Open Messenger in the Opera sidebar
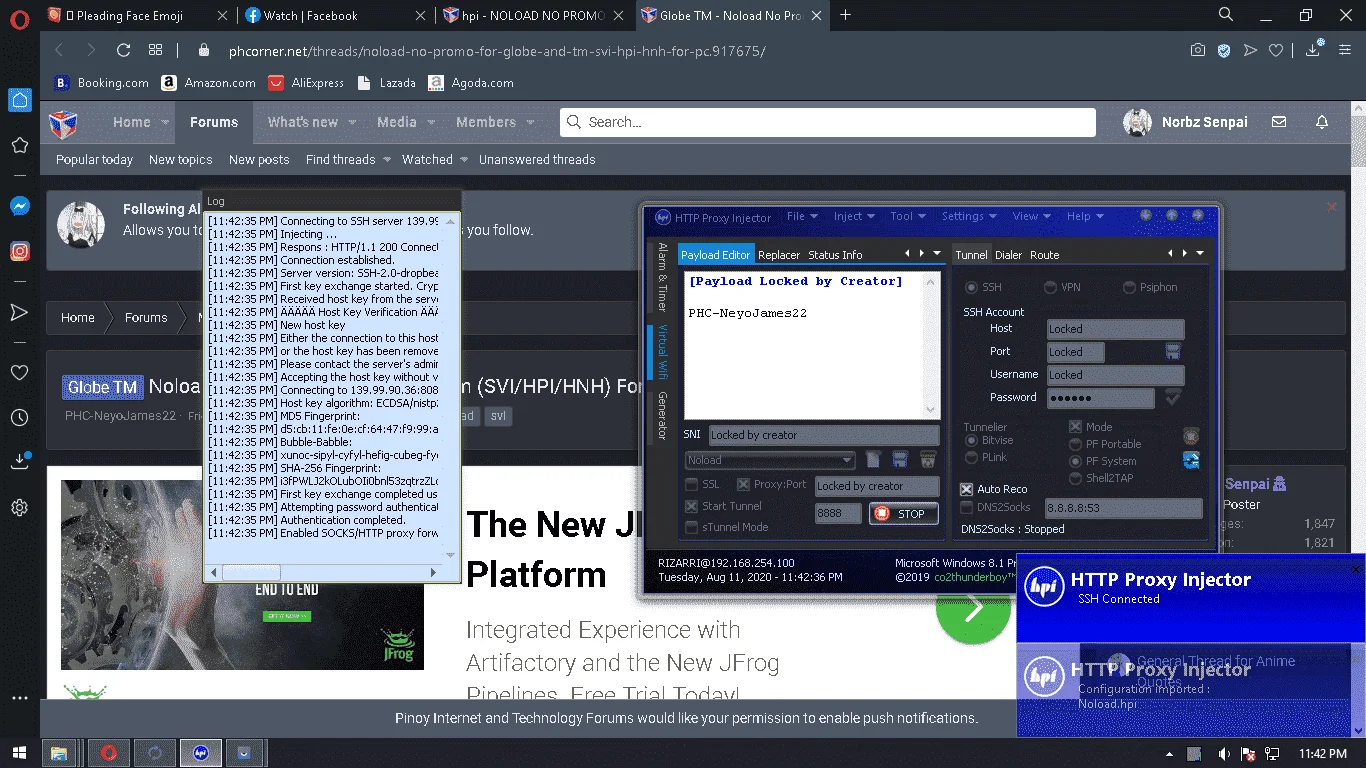Image resolution: width=1366 pixels, height=768 pixels. click(19, 206)
